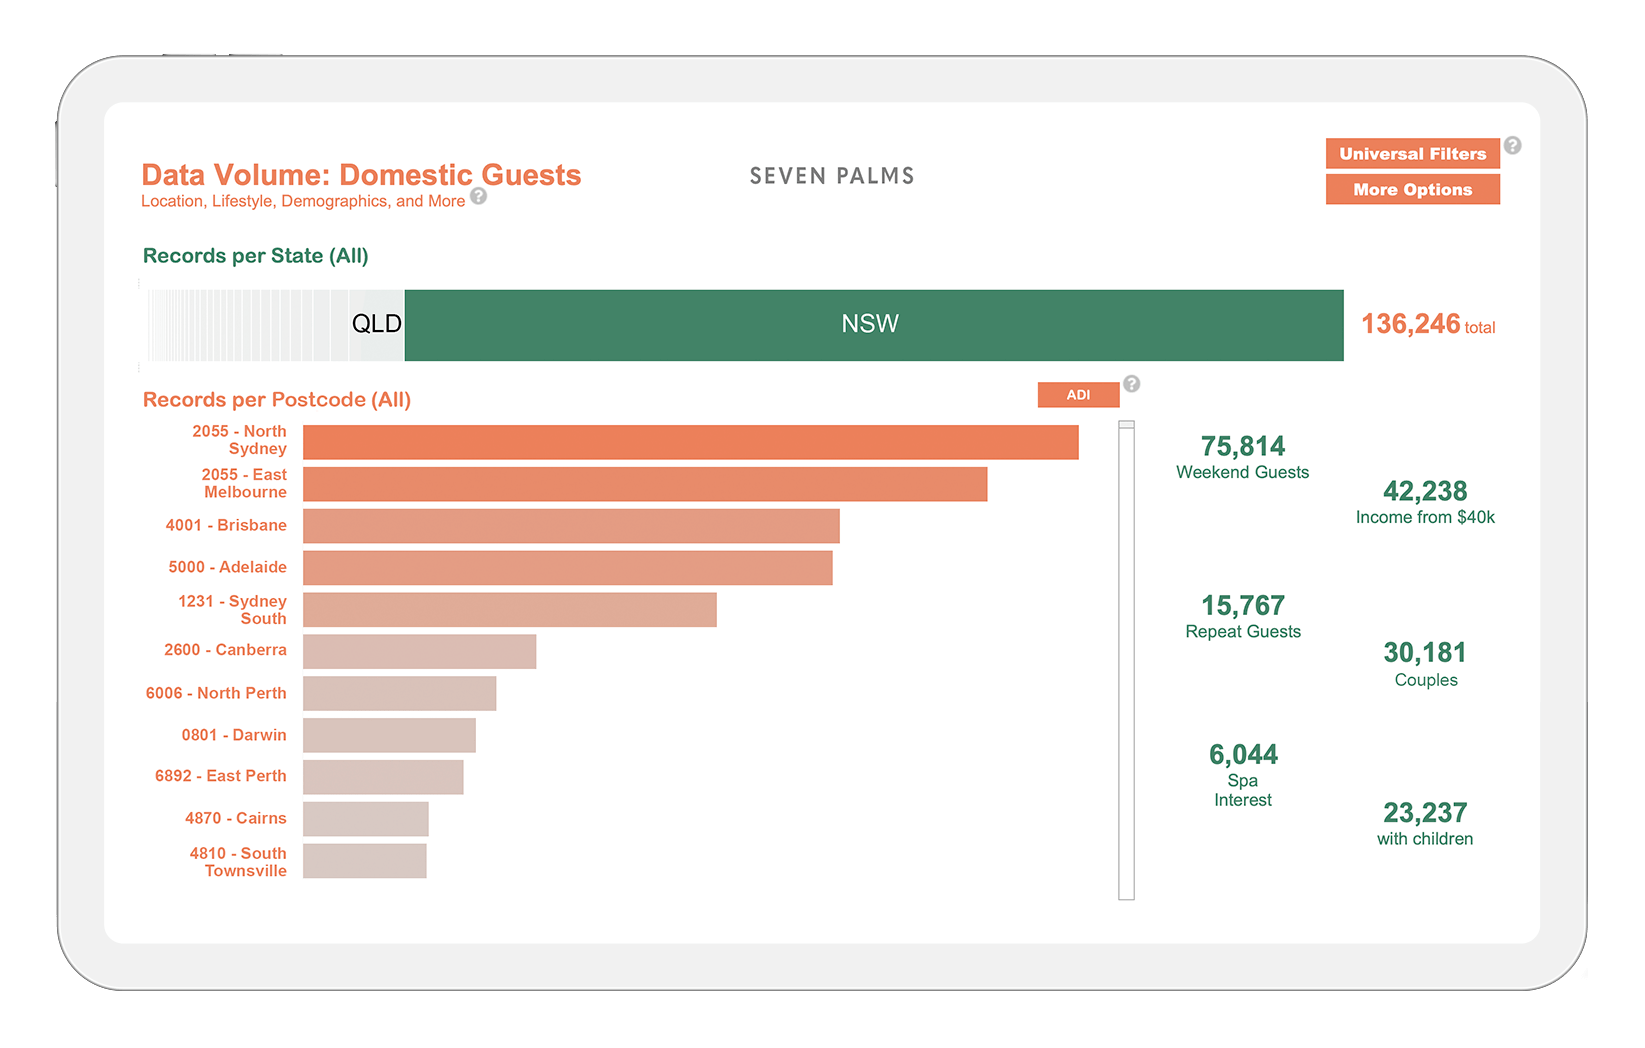Viewport: 1645px width, 1048px height.
Task: Click the 75,814 Weekend Guests figure
Action: tap(1243, 457)
